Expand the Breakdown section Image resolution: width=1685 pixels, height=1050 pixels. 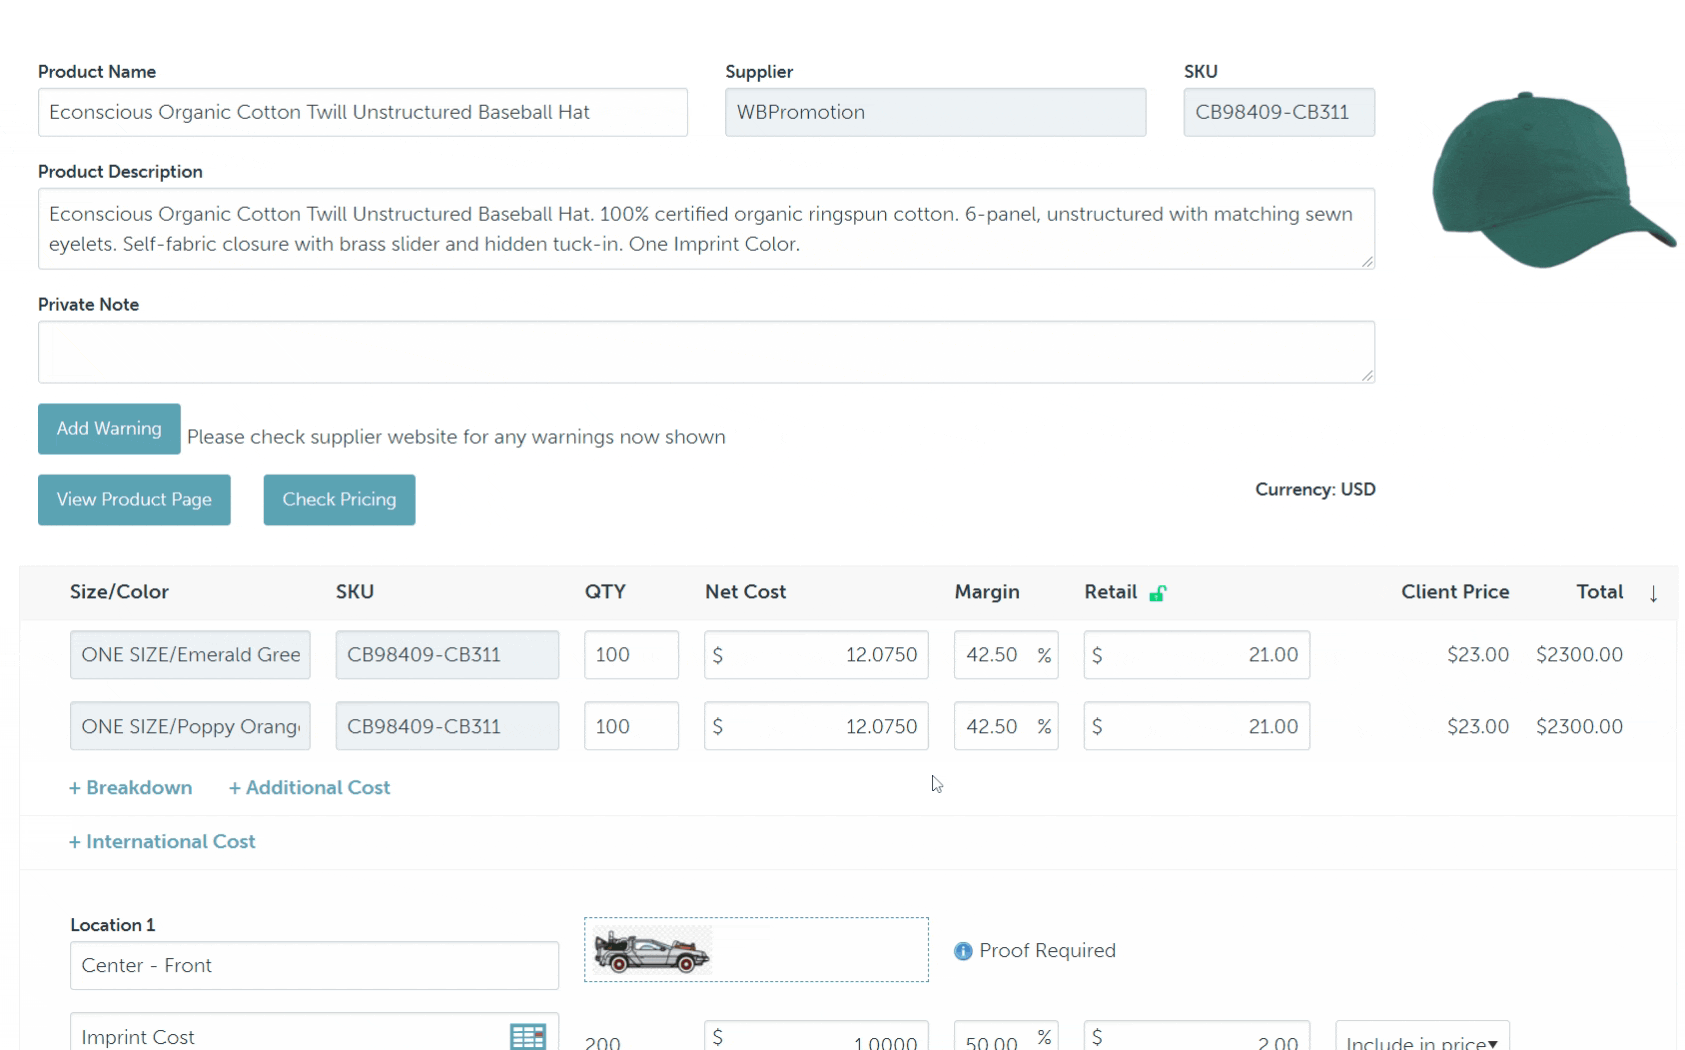(131, 788)
